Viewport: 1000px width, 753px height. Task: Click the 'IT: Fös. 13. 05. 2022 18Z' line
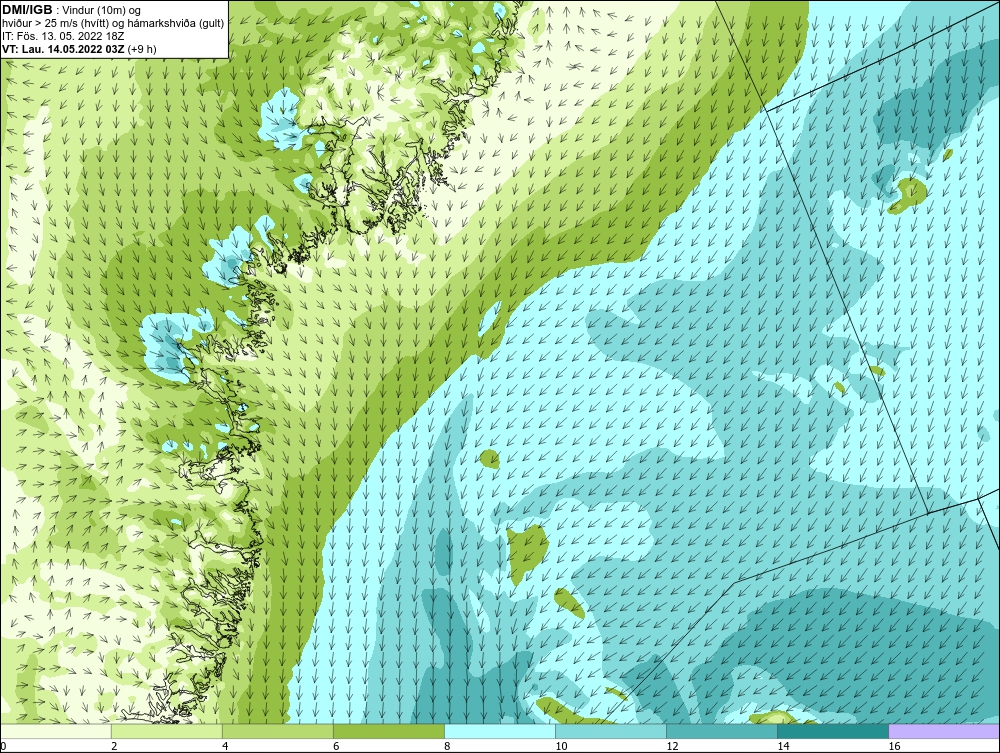[62, 36]
